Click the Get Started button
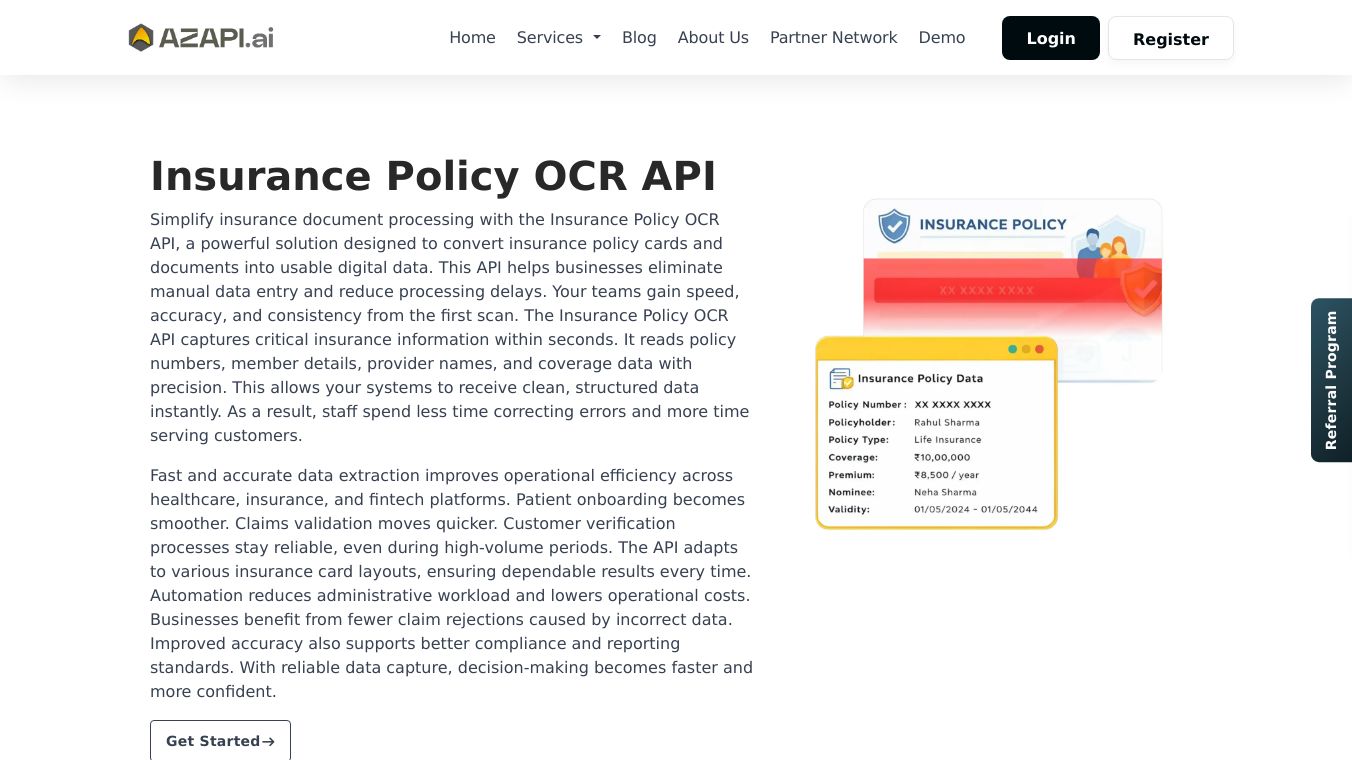 [220, 741]
